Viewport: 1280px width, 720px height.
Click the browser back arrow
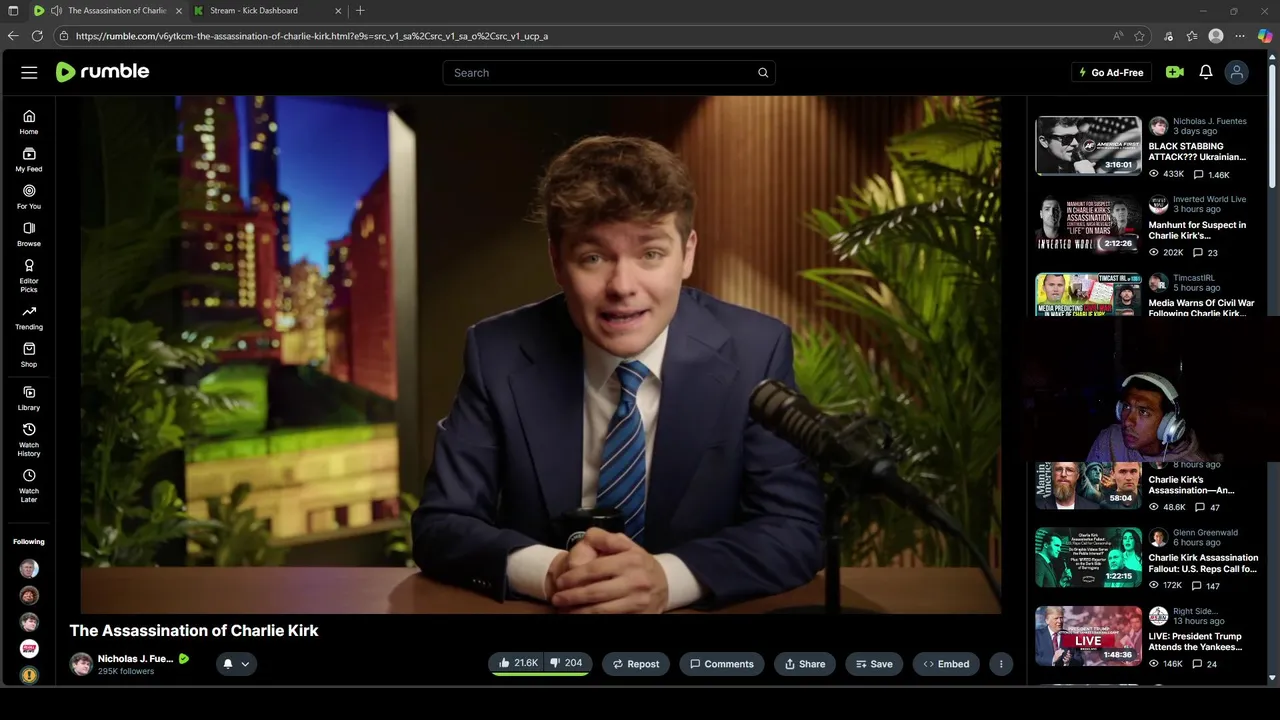pos(13,36)
